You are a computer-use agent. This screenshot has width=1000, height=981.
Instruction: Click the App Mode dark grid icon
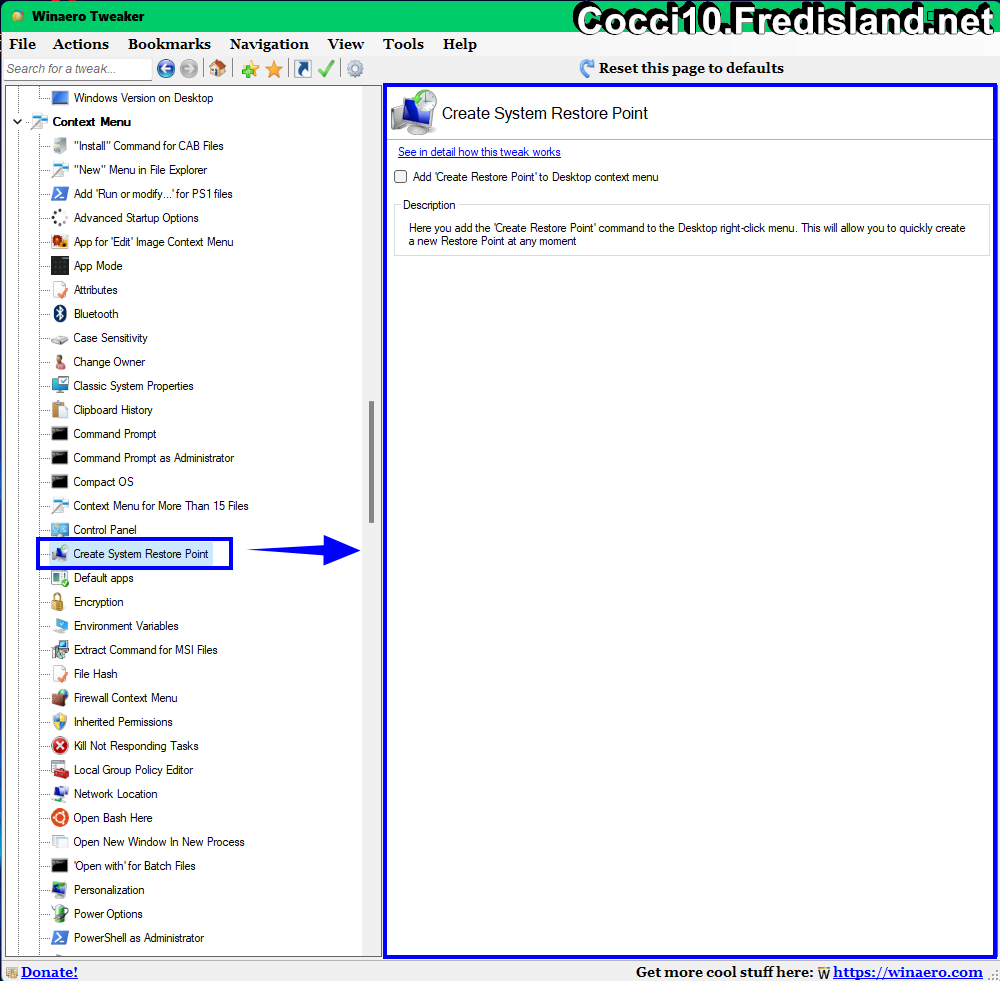click(x=60, y=265)
